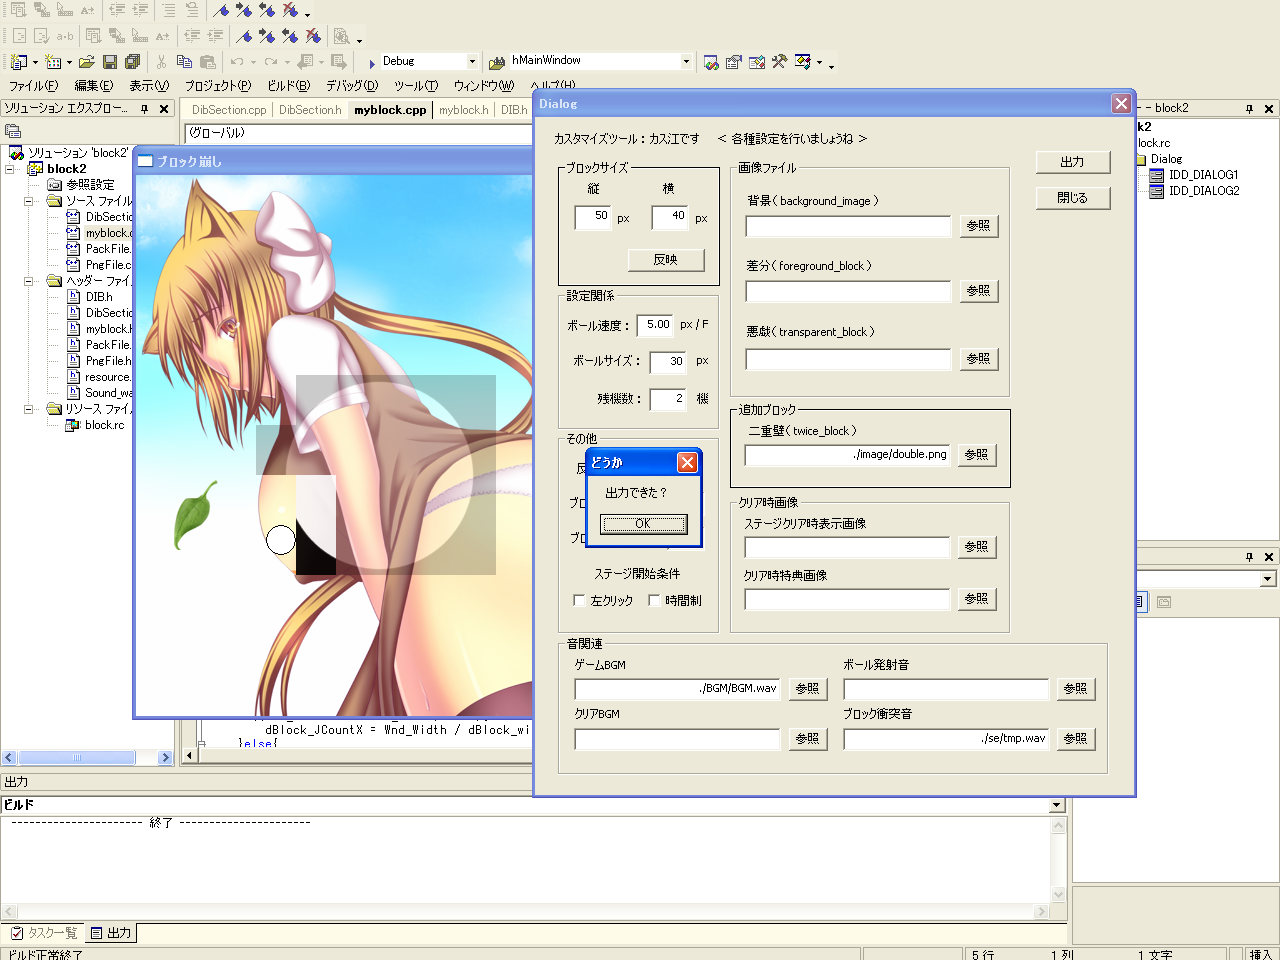Click the 縦 block size field showing 50
Screen dimensions: 1280x960
(x=593, y=217)
